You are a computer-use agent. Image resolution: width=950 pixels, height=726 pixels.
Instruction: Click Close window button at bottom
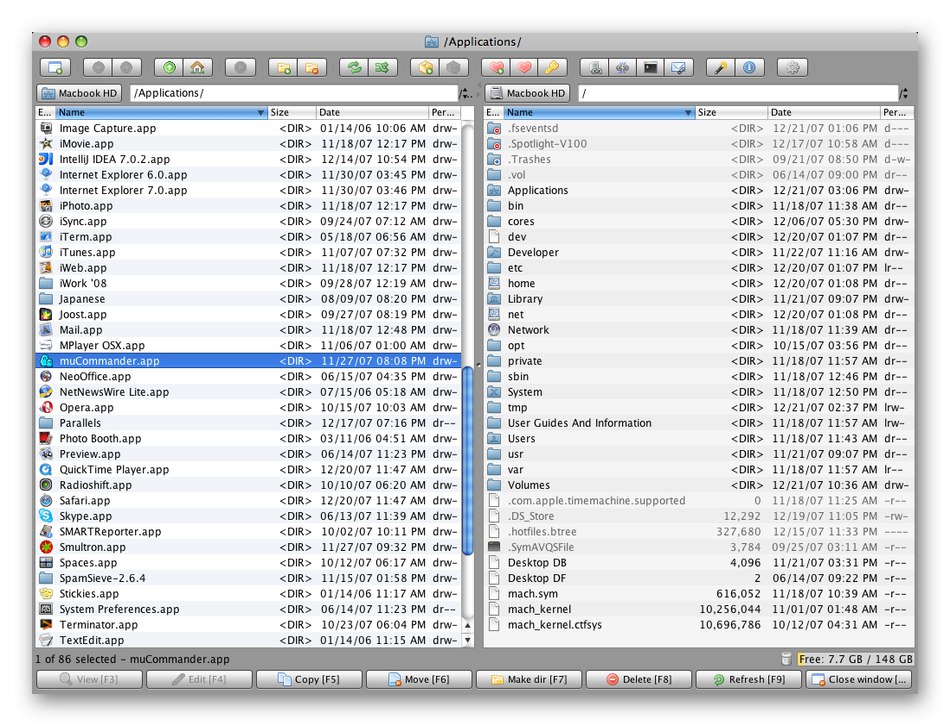coord(859,679)
